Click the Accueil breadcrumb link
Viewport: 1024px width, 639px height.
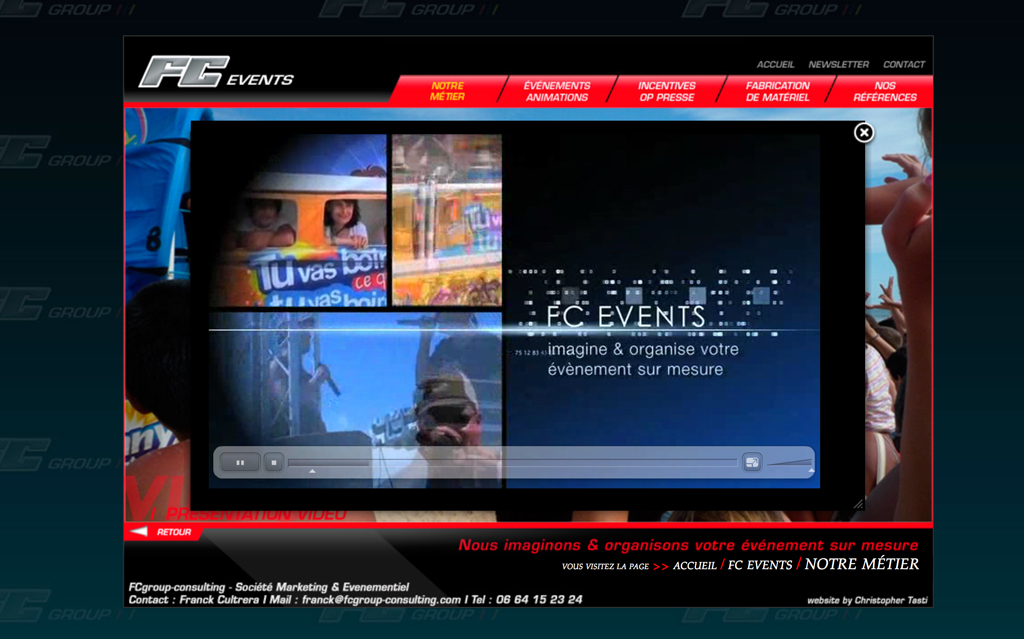tap(694, 566)
